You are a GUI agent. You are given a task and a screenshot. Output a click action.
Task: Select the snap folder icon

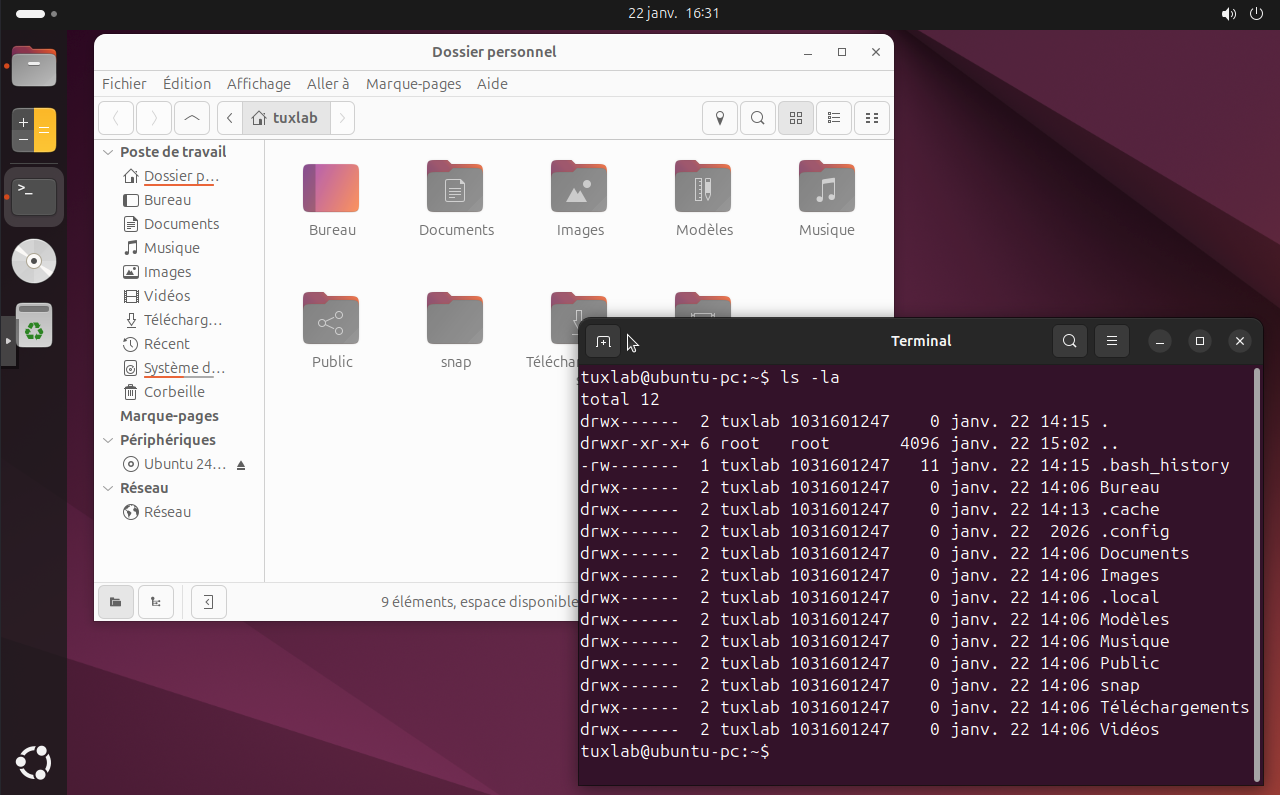[456, 319]
